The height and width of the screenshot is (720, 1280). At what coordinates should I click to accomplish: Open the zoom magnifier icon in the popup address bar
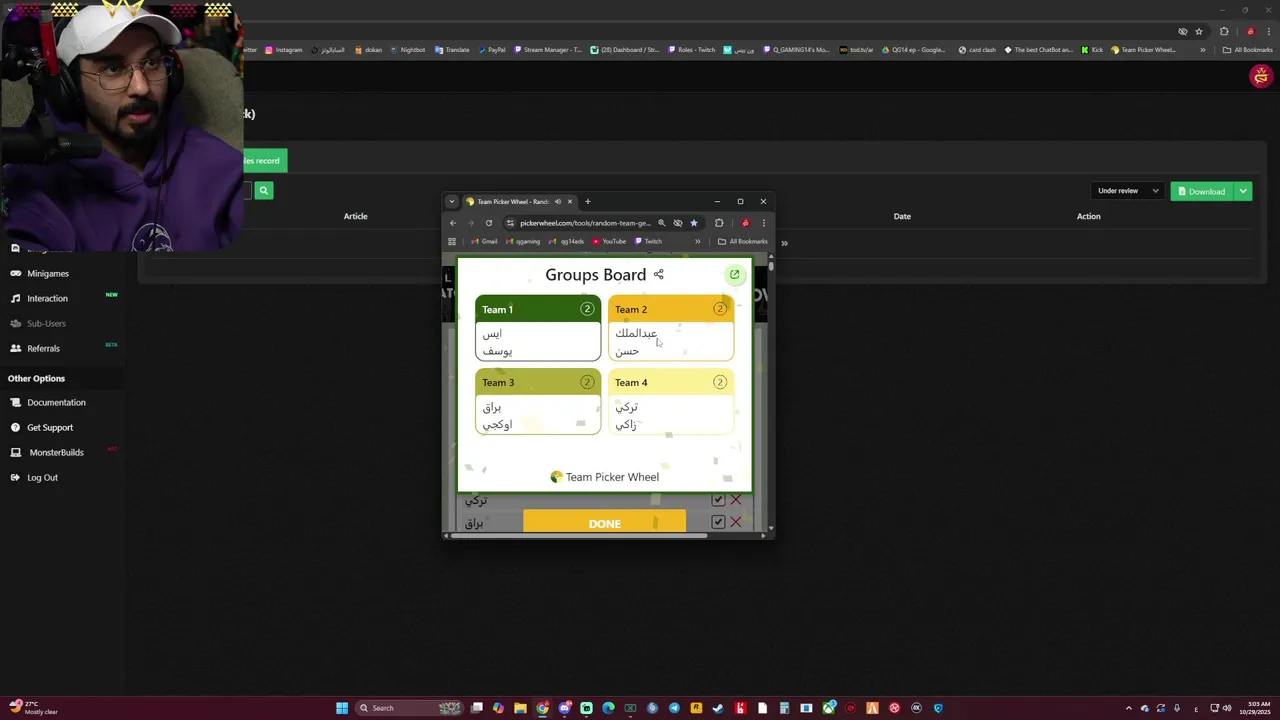coord(661,223)
